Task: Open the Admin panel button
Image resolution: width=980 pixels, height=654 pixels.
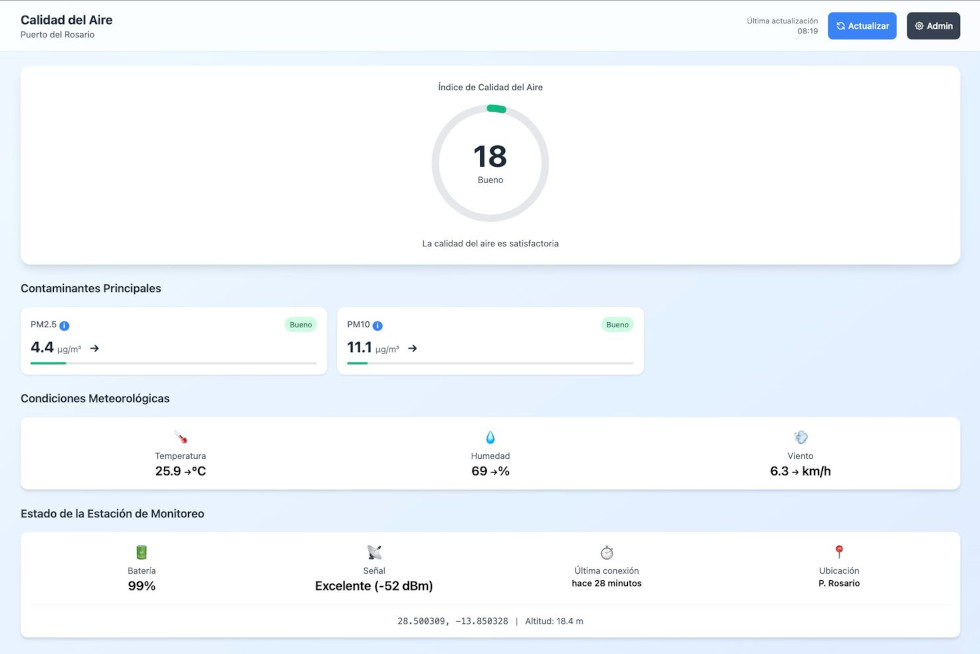Action: coord(933,26)
